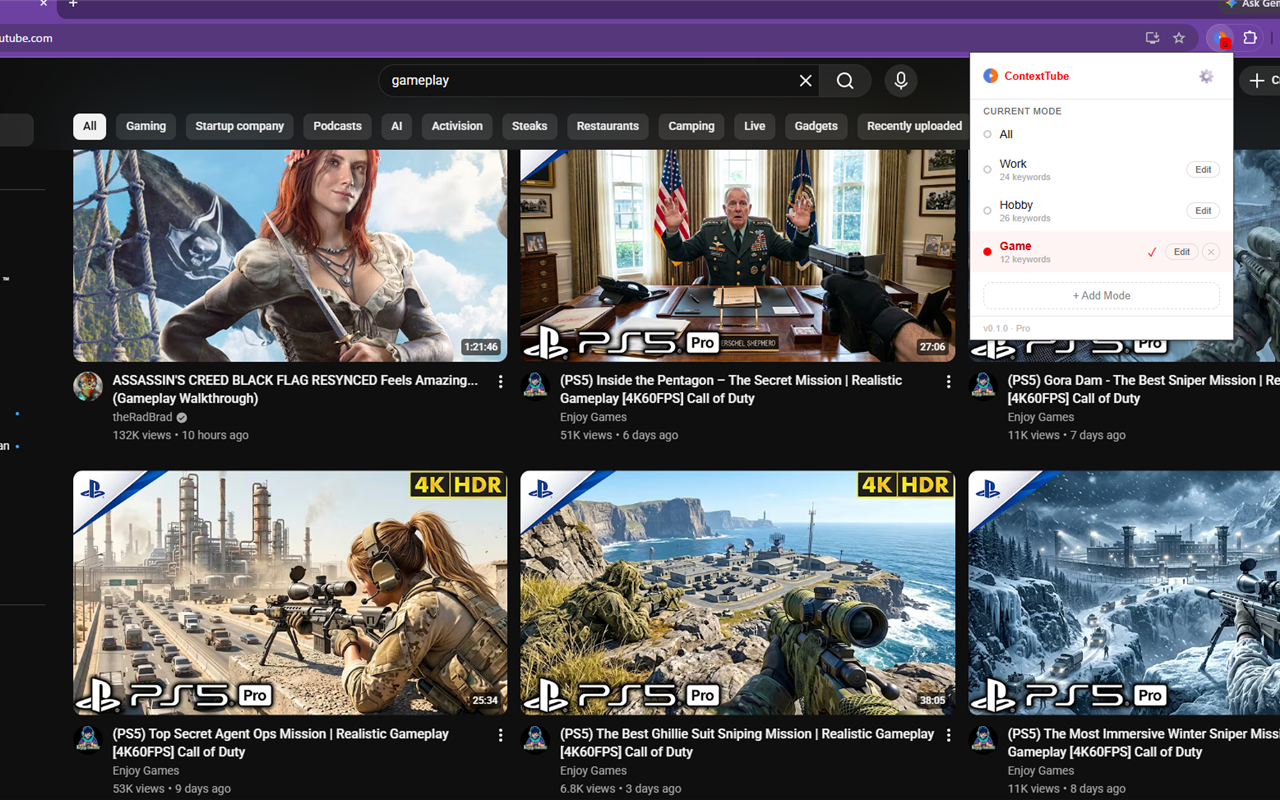Open Enjoy Games avatar beside Ghillie Suit video

[535, 740]
